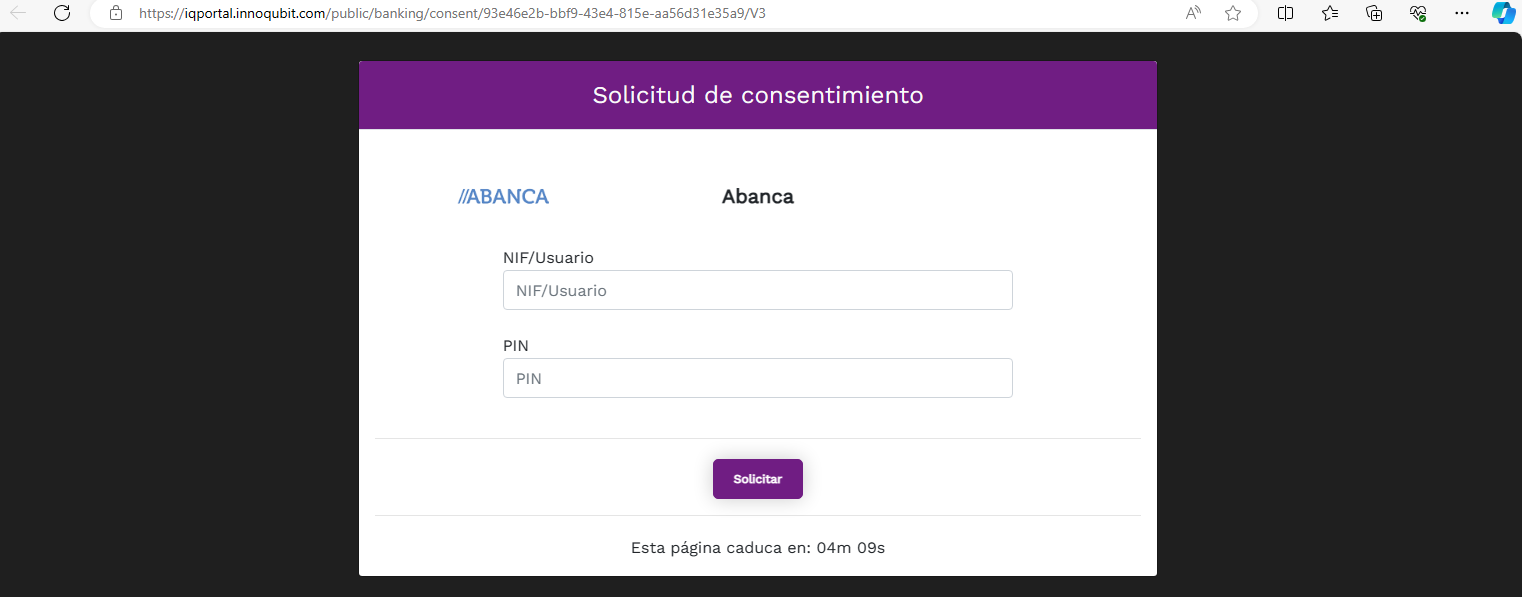Click the page expiry countdown text
1522x597 pixels.
[x=757, y=547]
